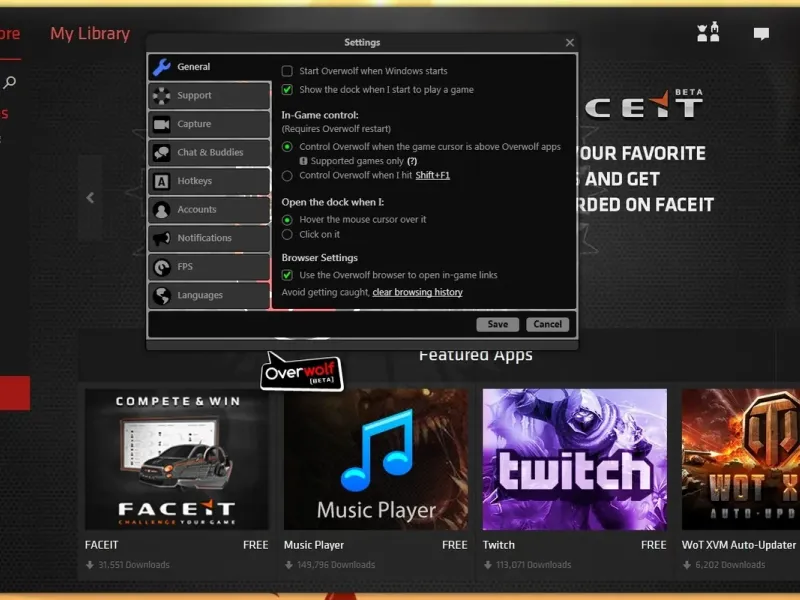
Task: Click the Overwolf BETA dock logo
Action: coord(302,372)
